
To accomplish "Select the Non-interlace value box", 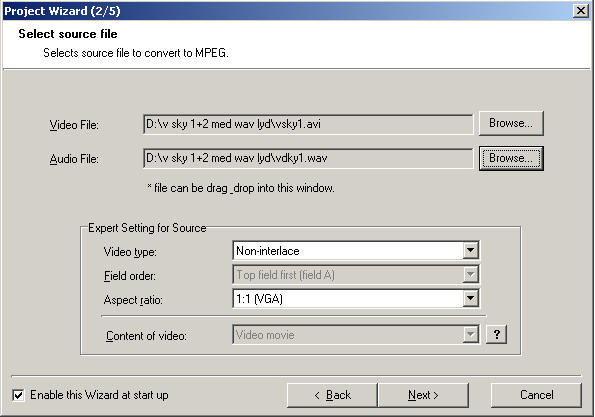I will click(348, 250).
